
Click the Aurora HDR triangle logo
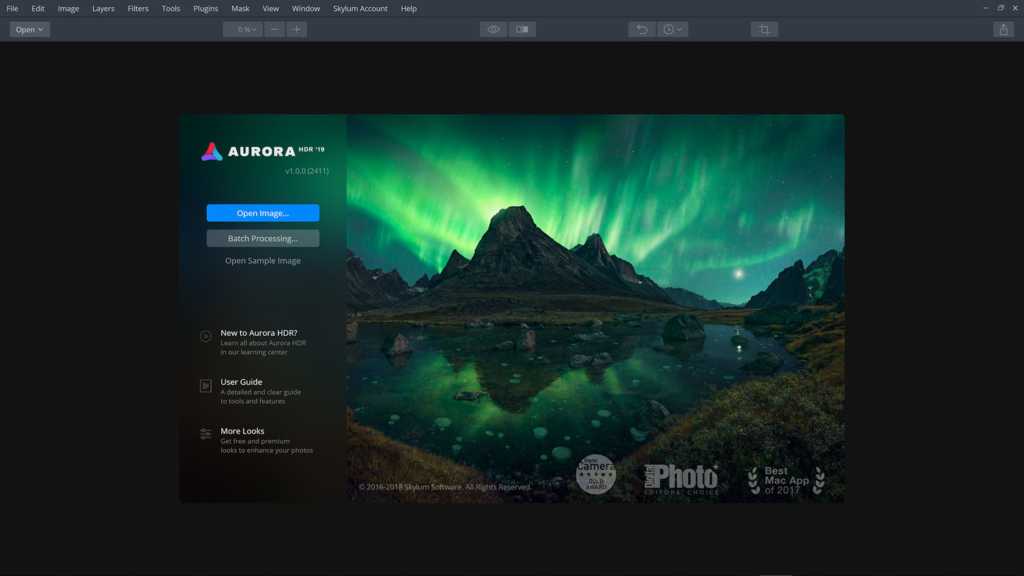pyautogui.click(x=212, y=152)
